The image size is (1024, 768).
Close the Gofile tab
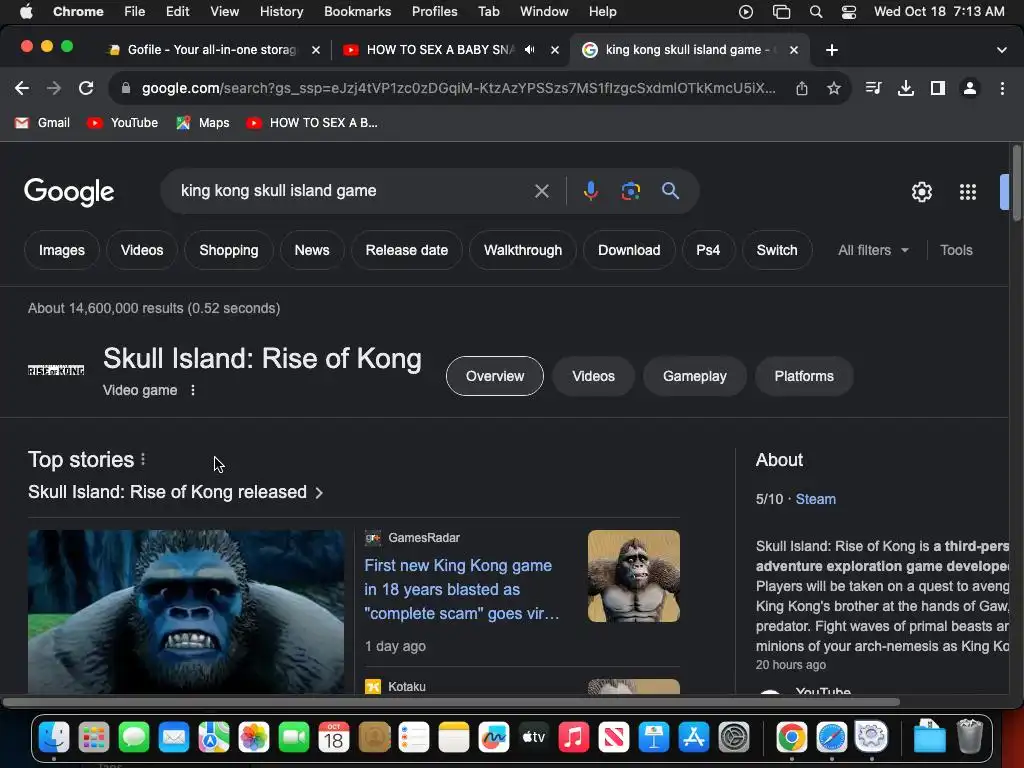click(x=315, y=50)
